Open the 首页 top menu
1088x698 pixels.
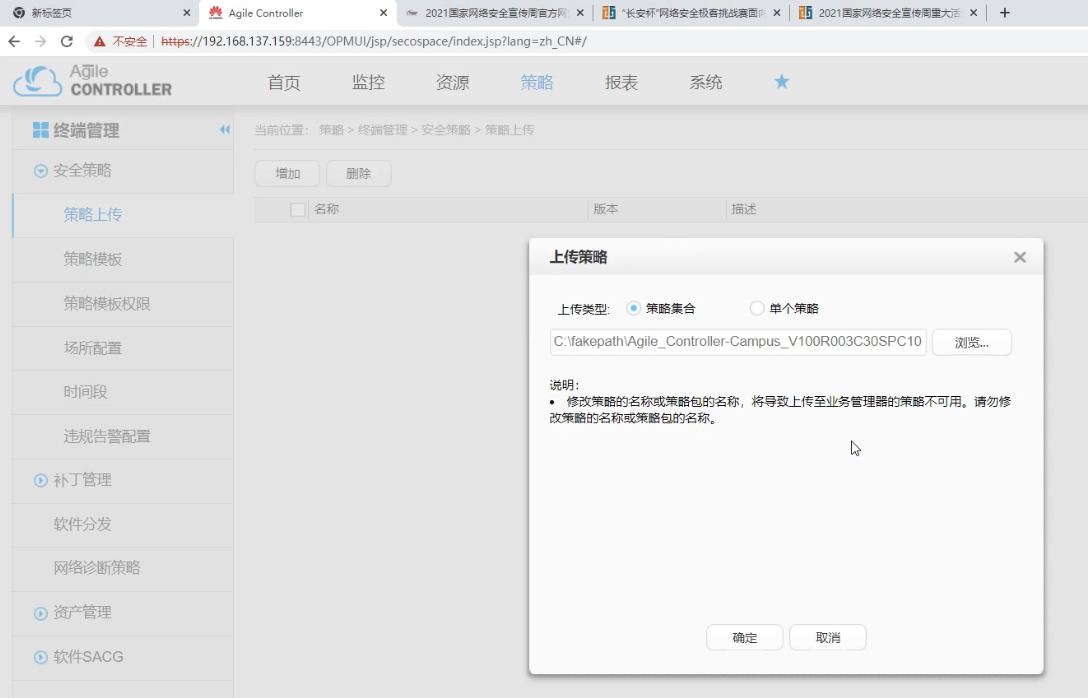click(x=284, y=83)
